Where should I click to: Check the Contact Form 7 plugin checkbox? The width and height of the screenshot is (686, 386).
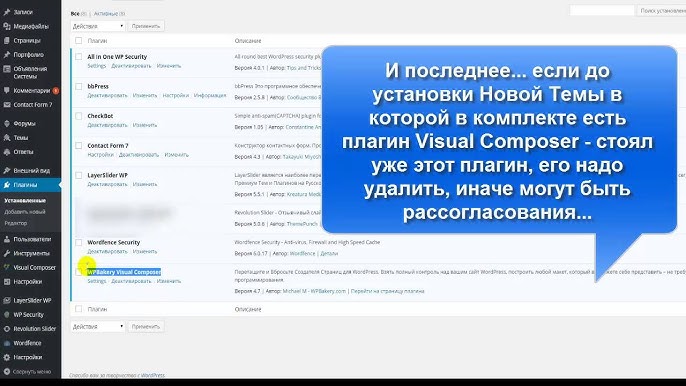[78, 146]
